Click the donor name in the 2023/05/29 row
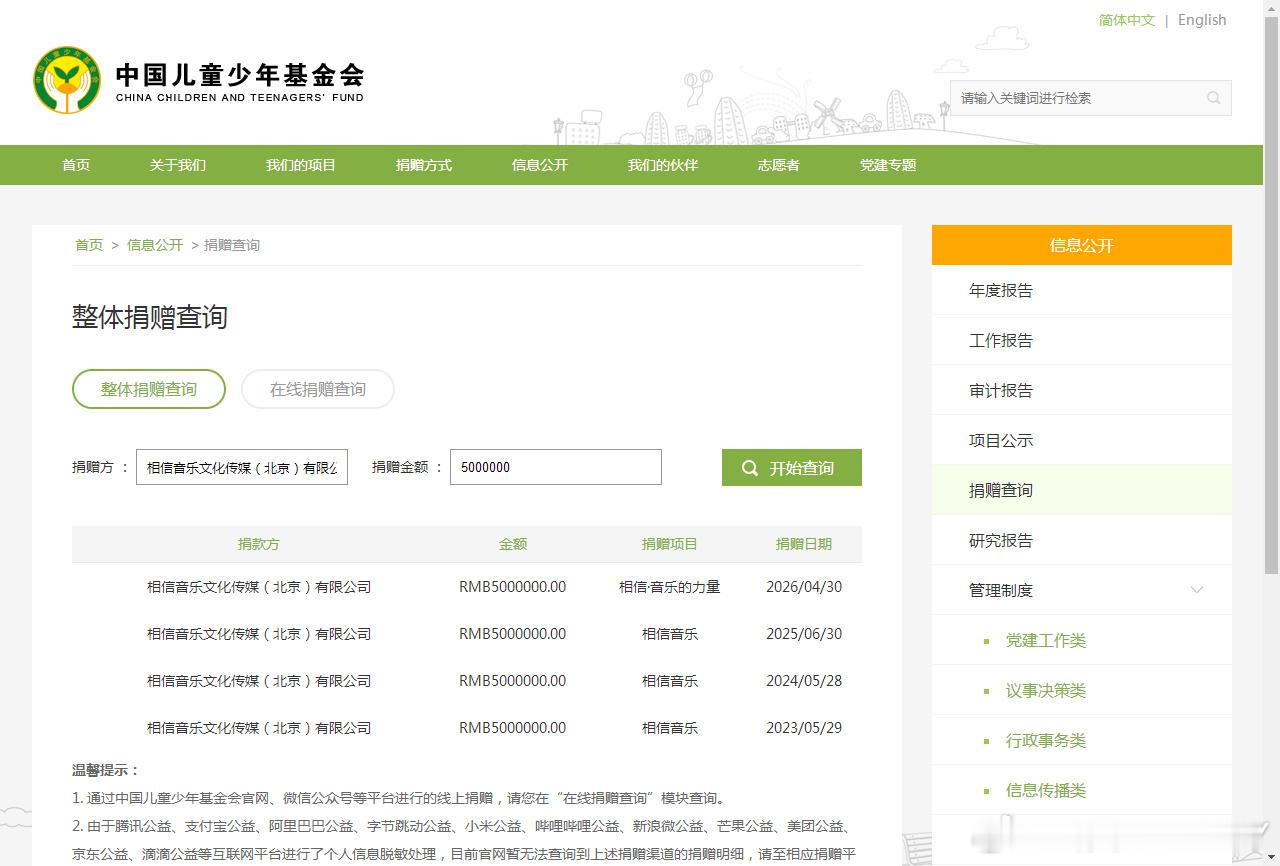This screenshot has height=866, width=1280. (259, 728)
